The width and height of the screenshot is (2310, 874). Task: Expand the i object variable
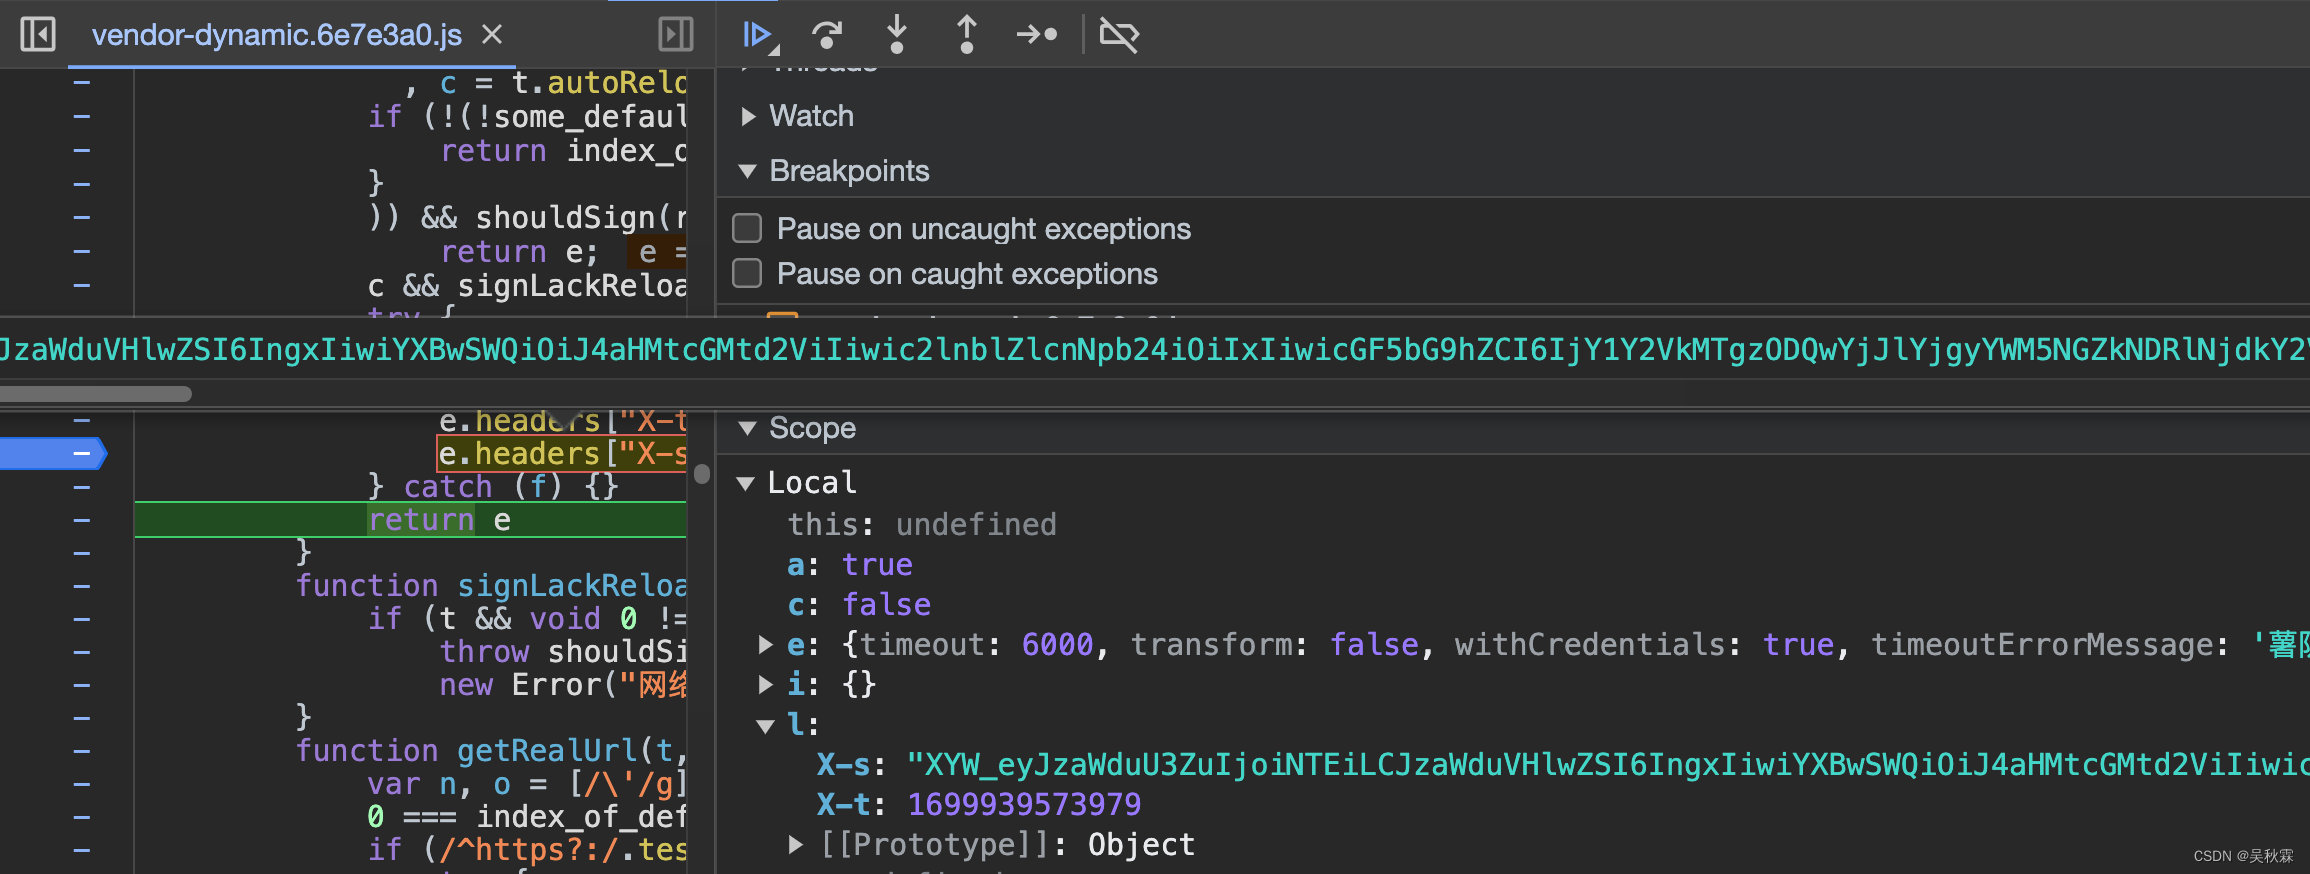coord(765,685)
